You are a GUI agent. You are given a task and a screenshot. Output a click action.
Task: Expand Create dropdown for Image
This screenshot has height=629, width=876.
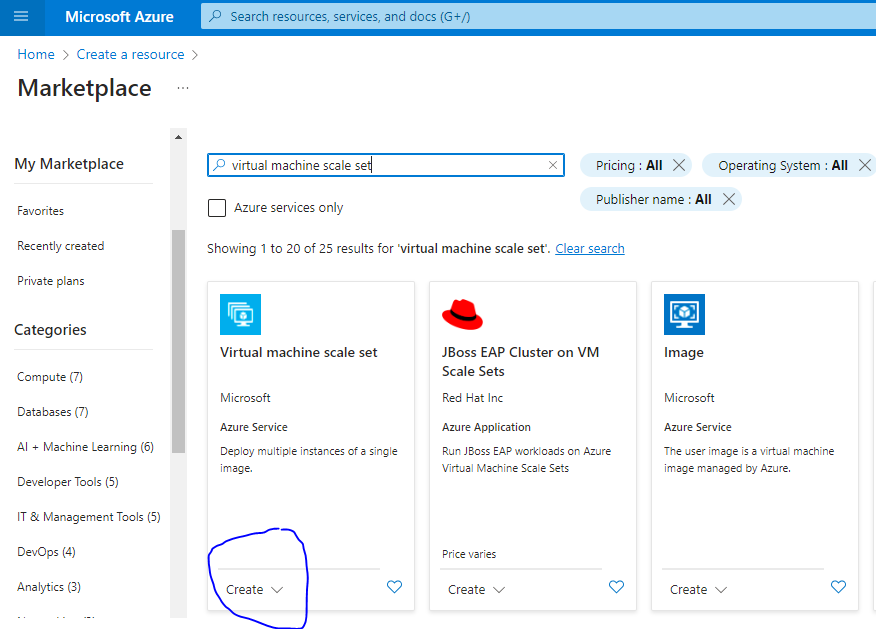coord(699,590)
